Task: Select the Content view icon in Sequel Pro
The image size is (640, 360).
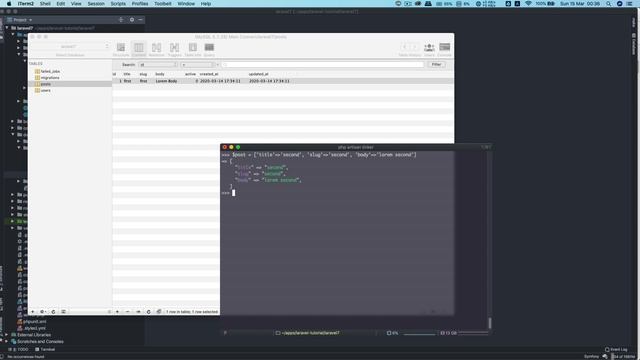Action: pyautogui.click(x=139, y=49)
